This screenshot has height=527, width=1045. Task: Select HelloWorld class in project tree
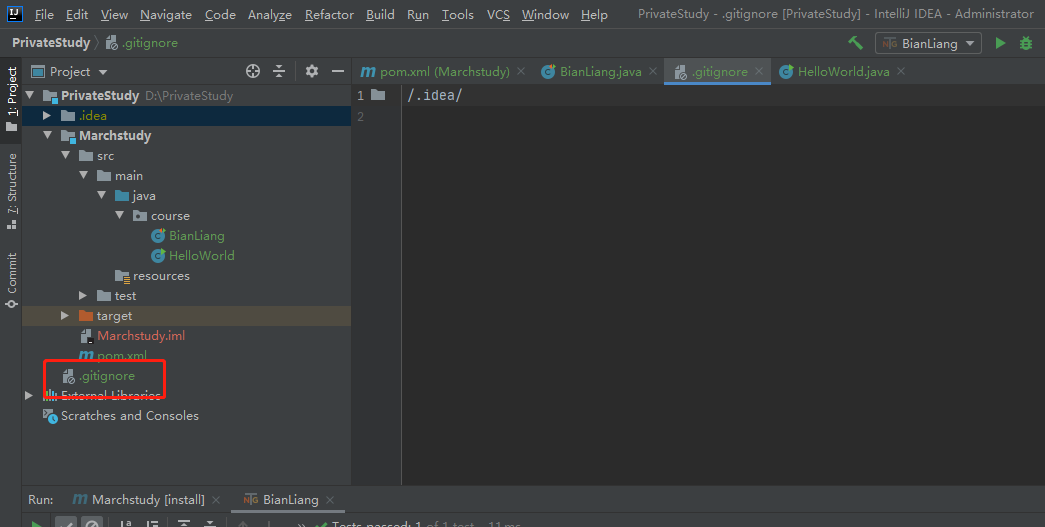click(x=201, y=255)
